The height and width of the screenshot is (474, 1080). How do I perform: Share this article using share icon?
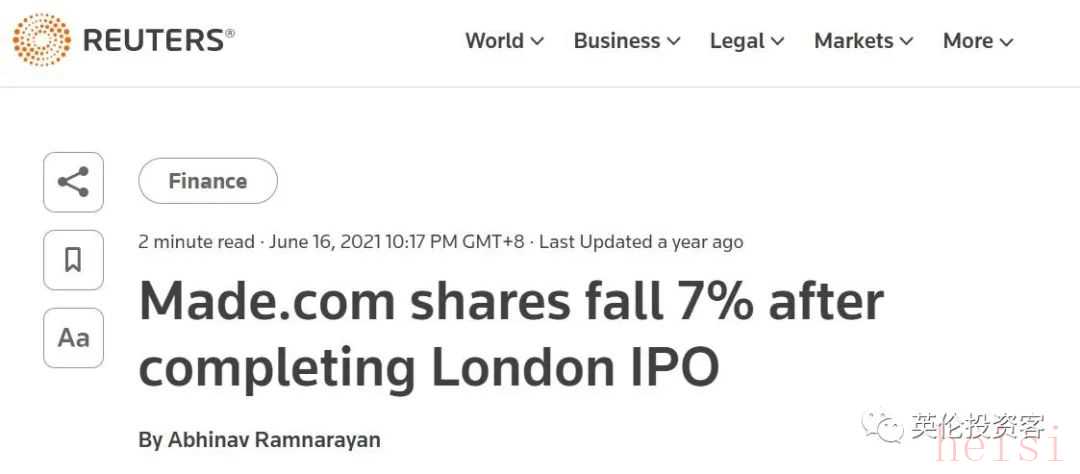73,182
